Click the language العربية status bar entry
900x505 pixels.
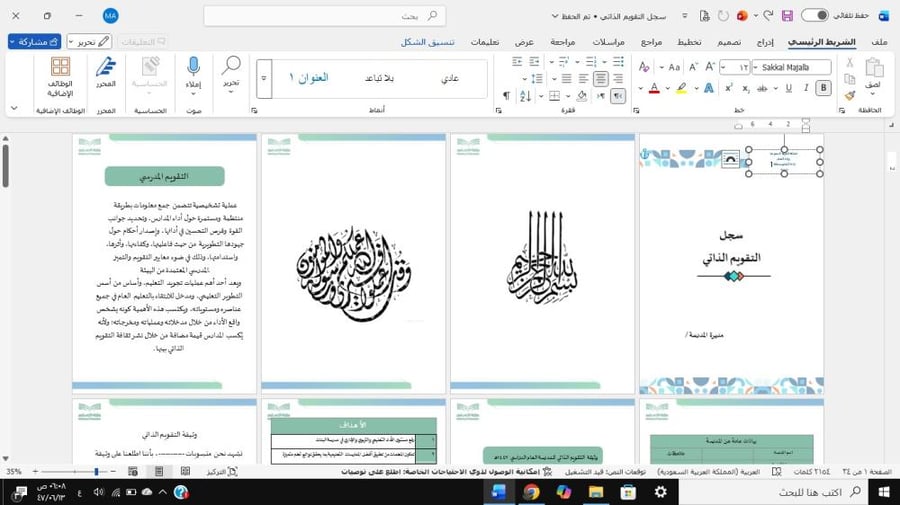point(709,472)
